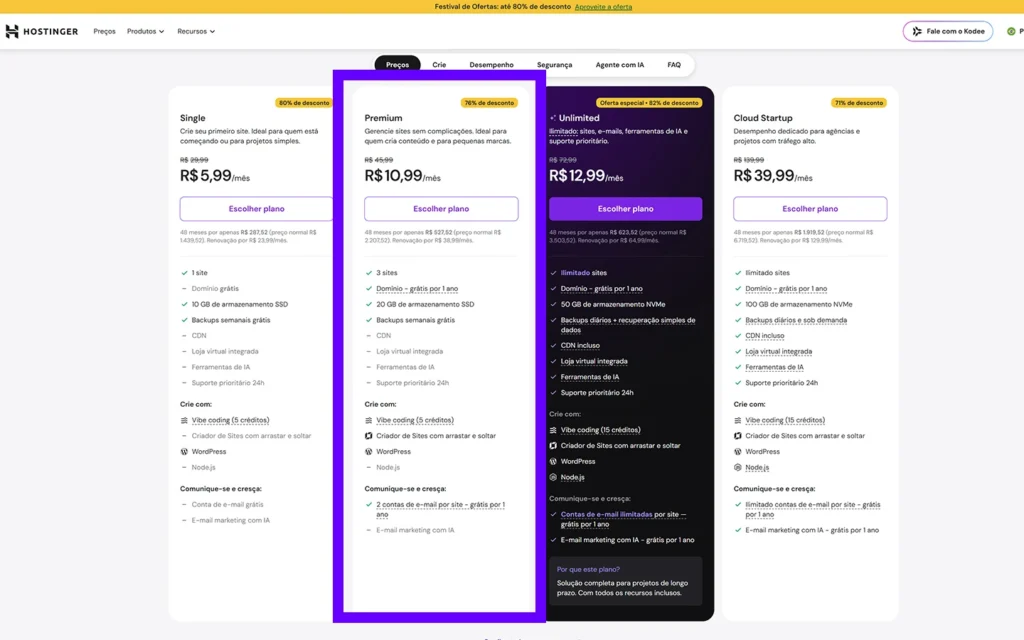Screen dimensions: 1024x640
Task: Click WordPress icon in Unlimited plan
Action: coord(553,462)
